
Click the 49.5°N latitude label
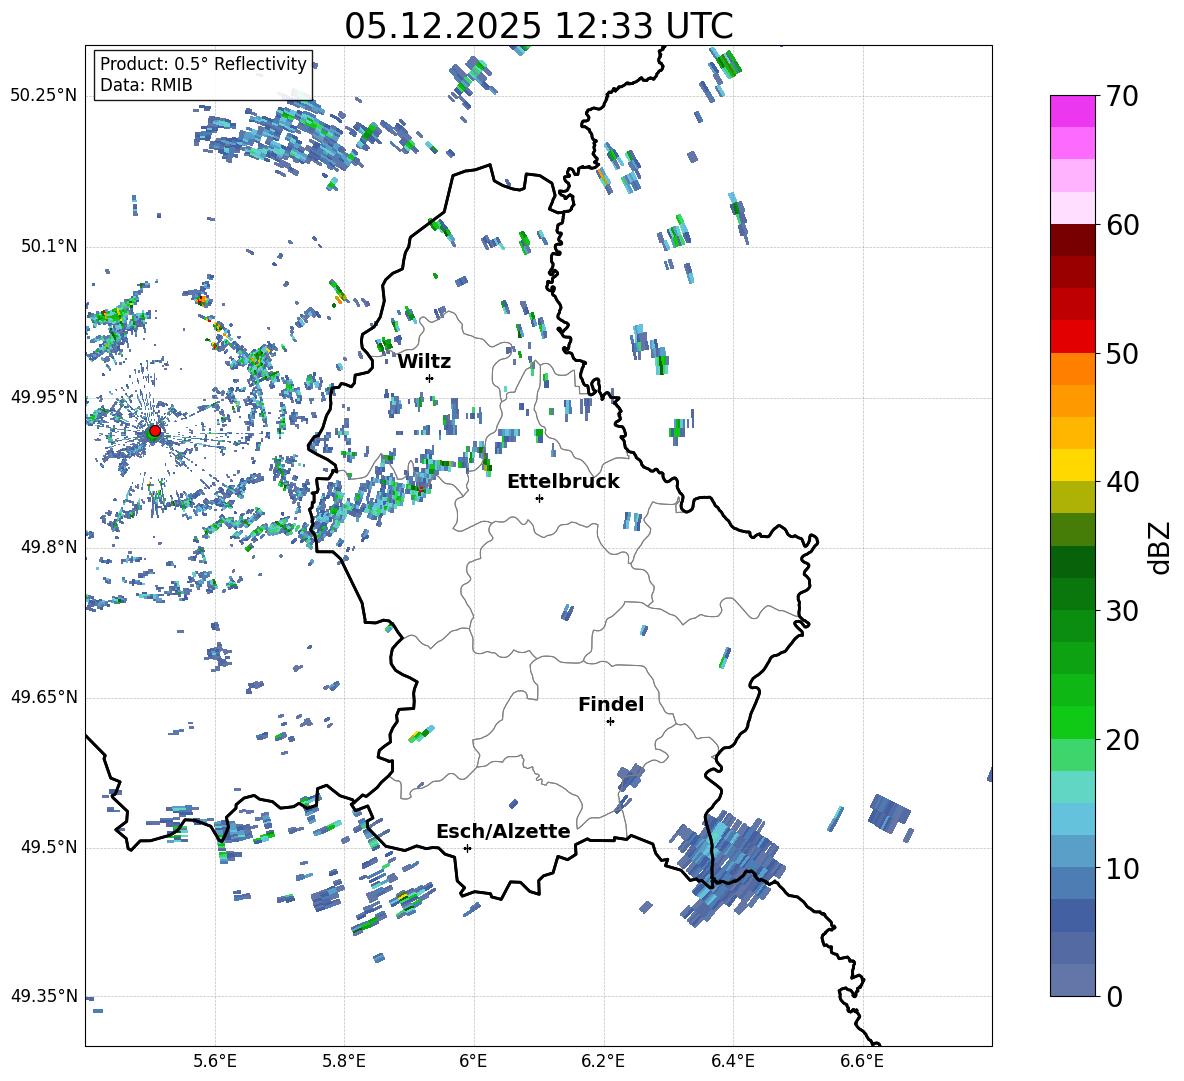pyautogui.click(x=48, y=846)
